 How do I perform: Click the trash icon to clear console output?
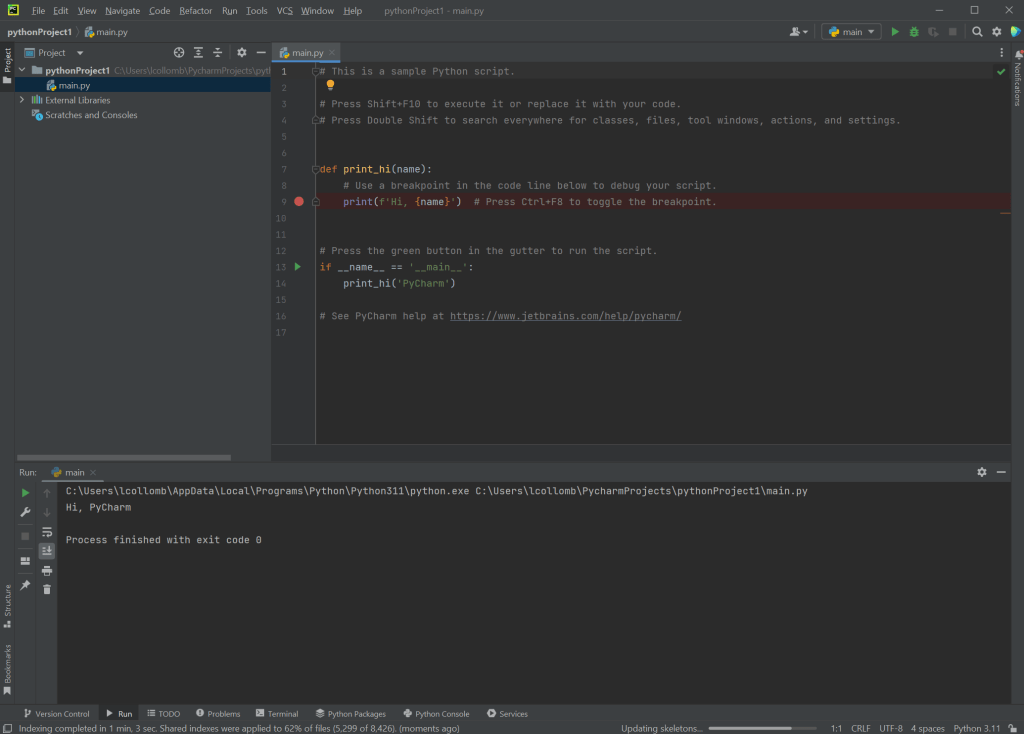[47, 590]
